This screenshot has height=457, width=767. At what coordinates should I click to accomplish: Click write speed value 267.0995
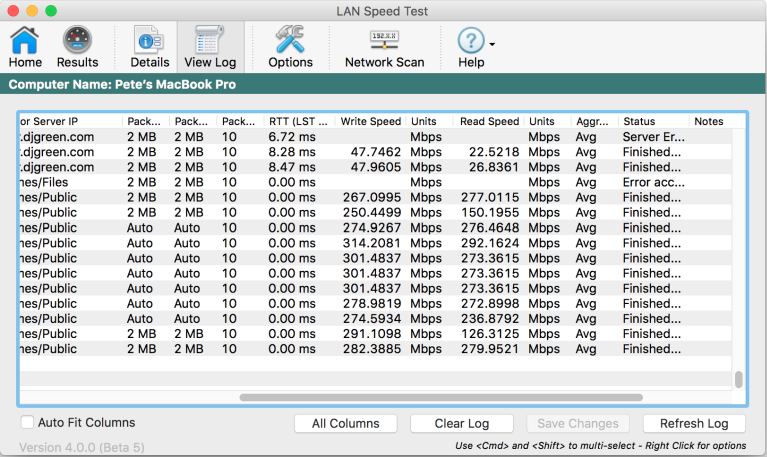click(x=372, y=197)
